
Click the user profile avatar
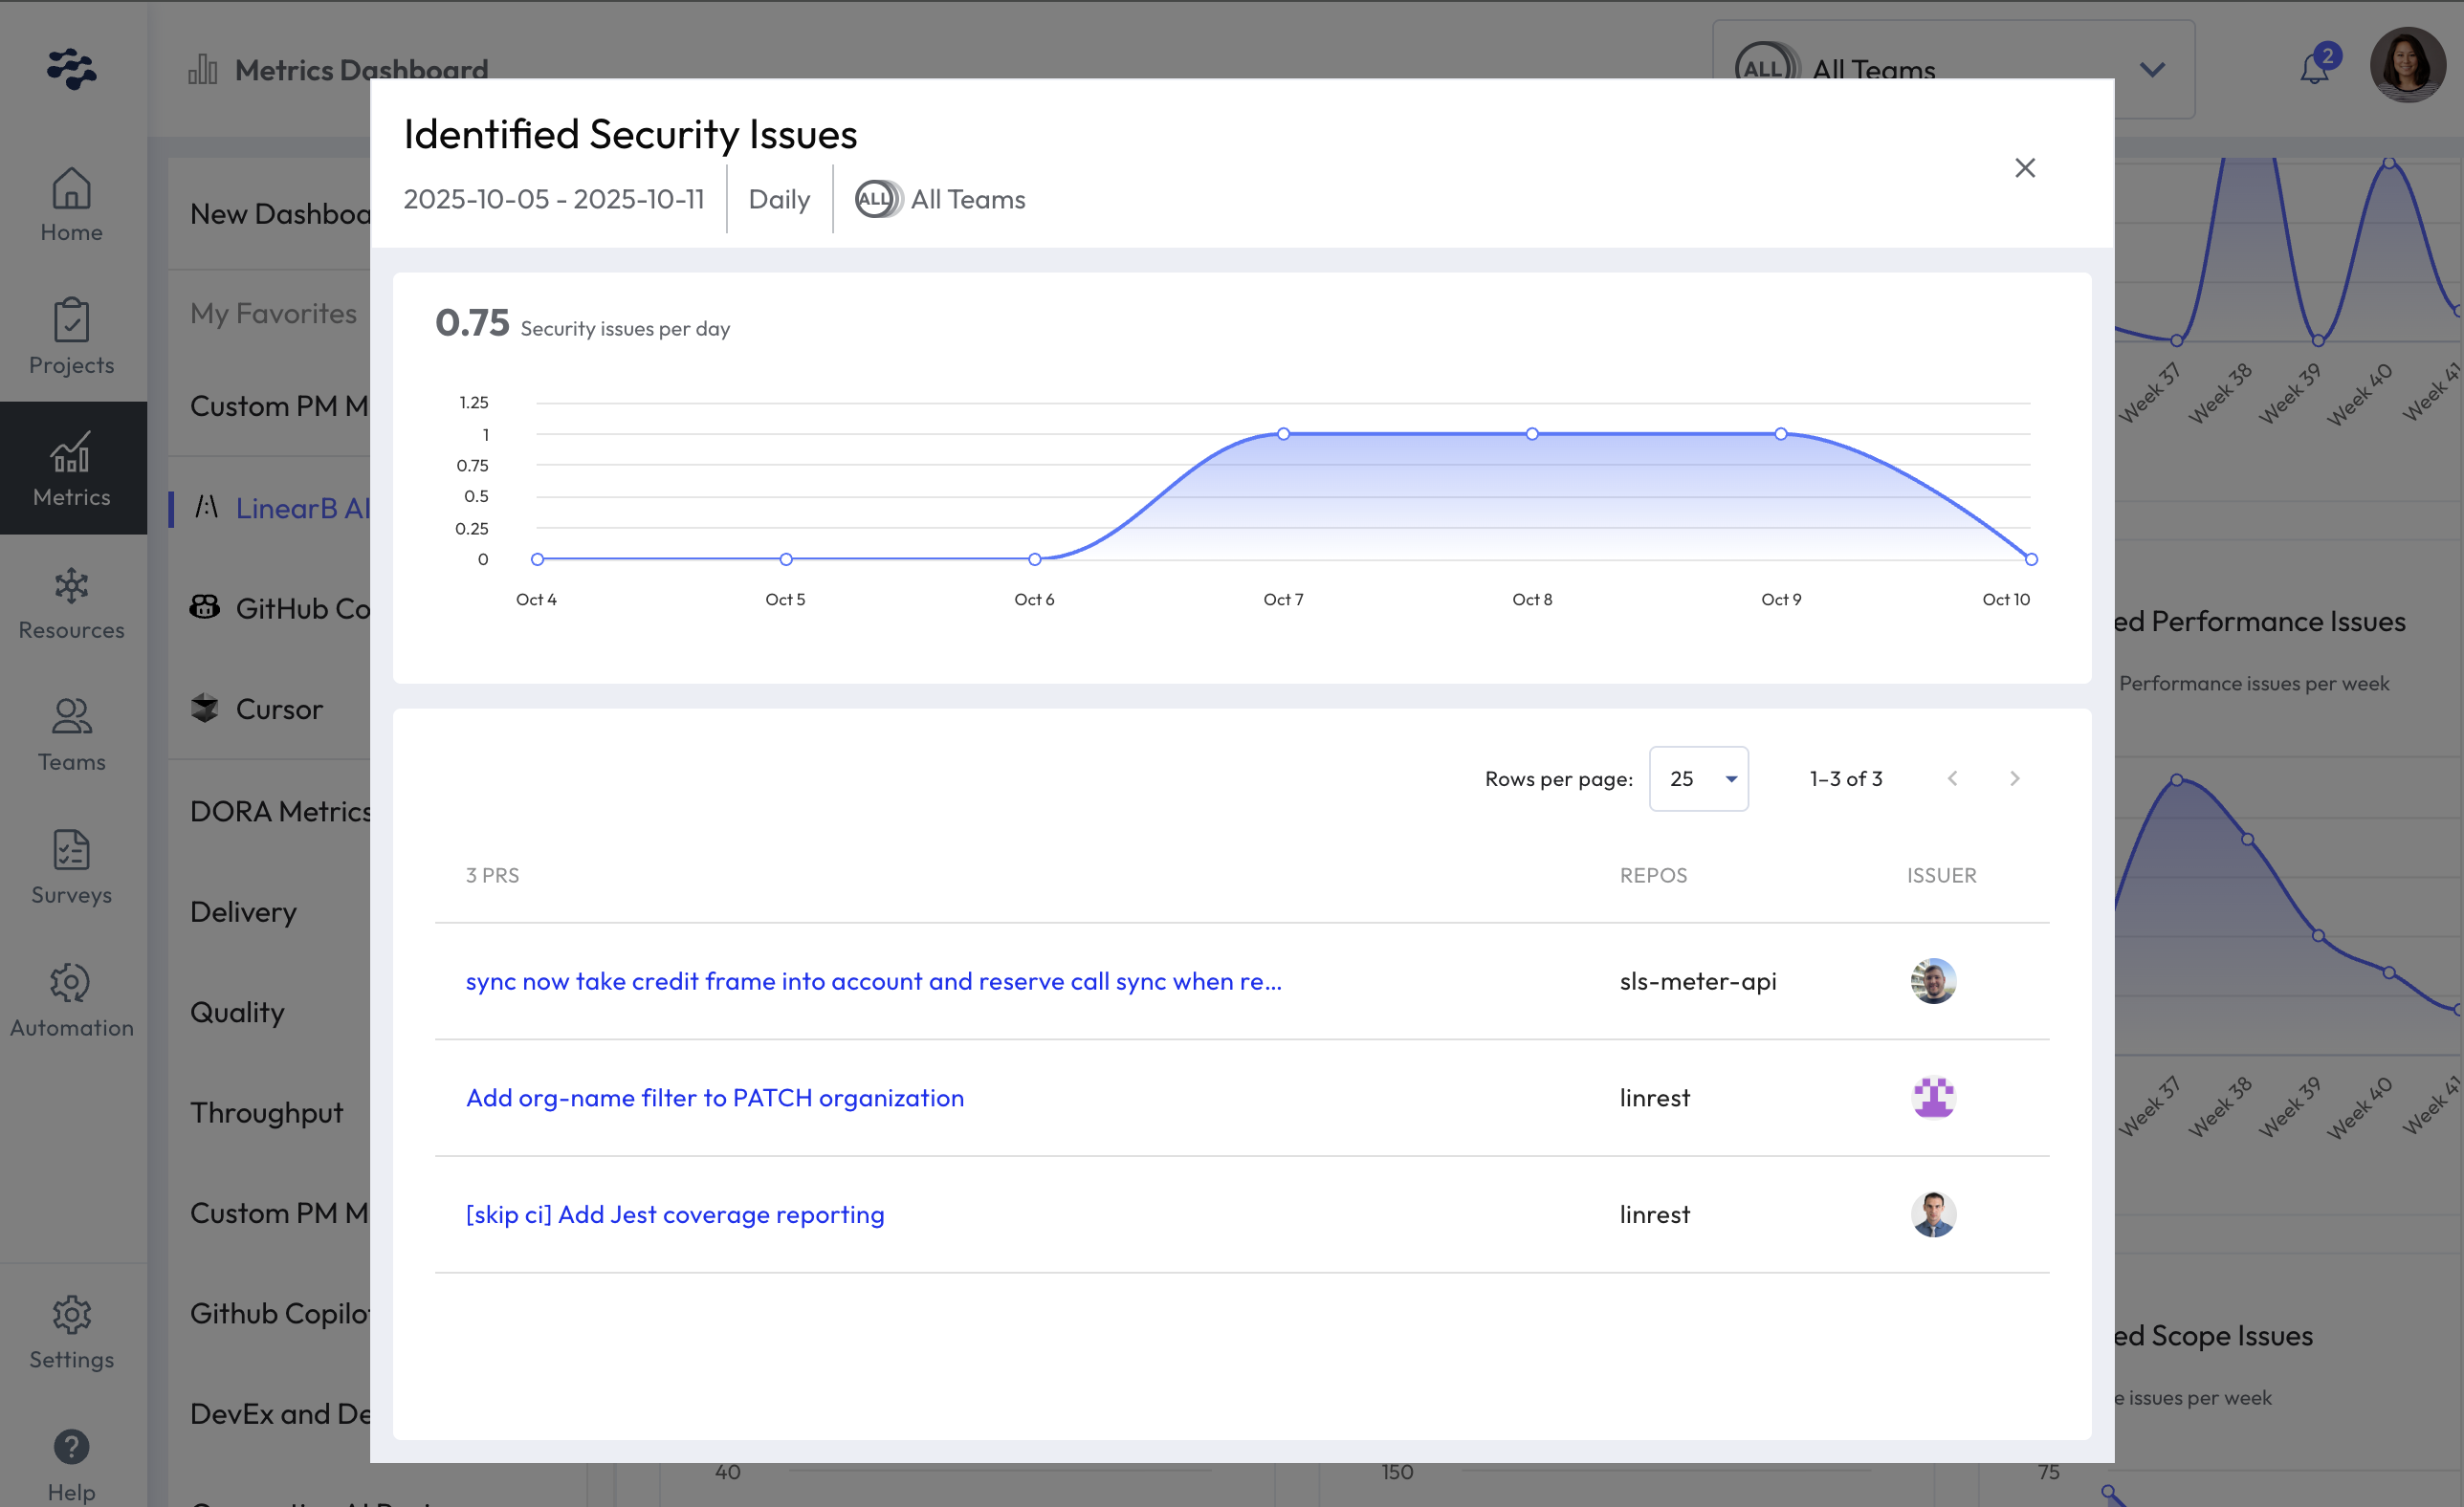click(x=2406, y=65)
